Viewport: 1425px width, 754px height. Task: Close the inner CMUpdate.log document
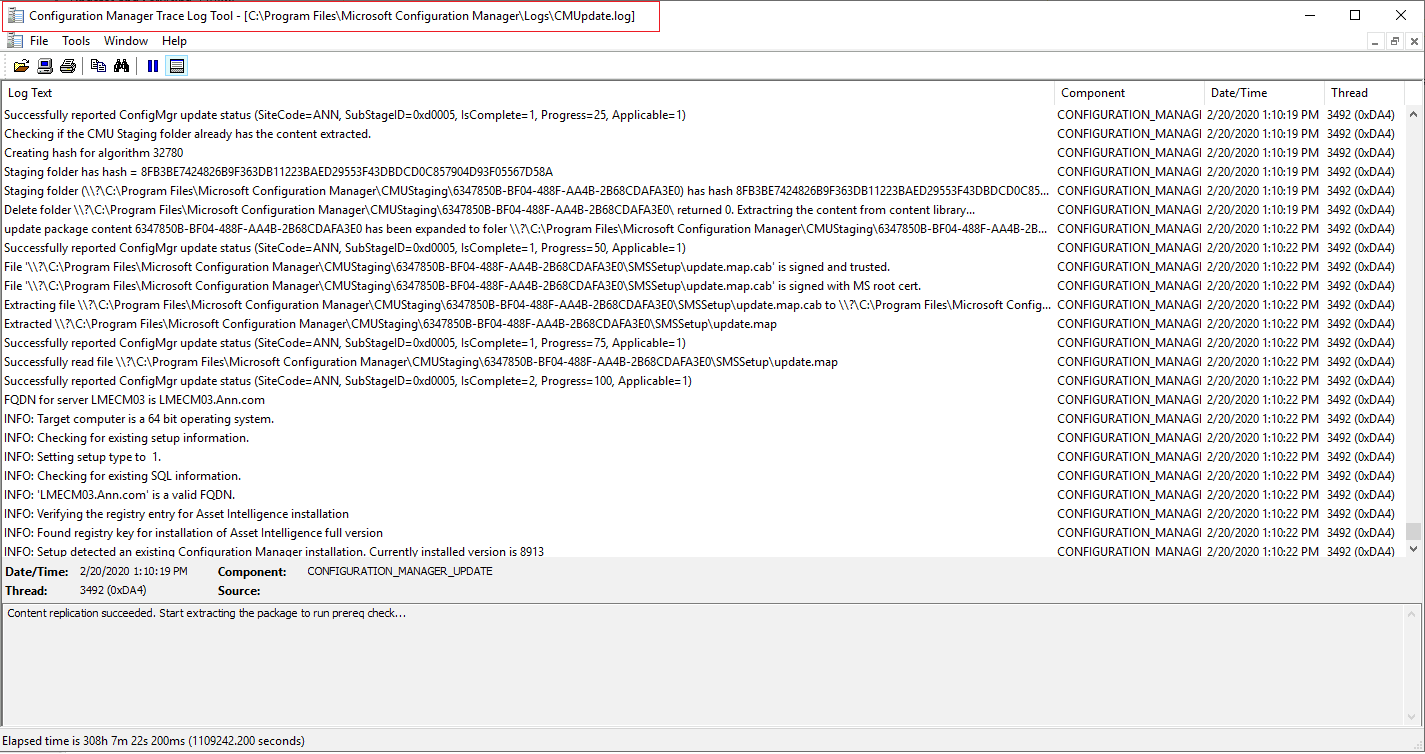click(x=1414, y=41)
